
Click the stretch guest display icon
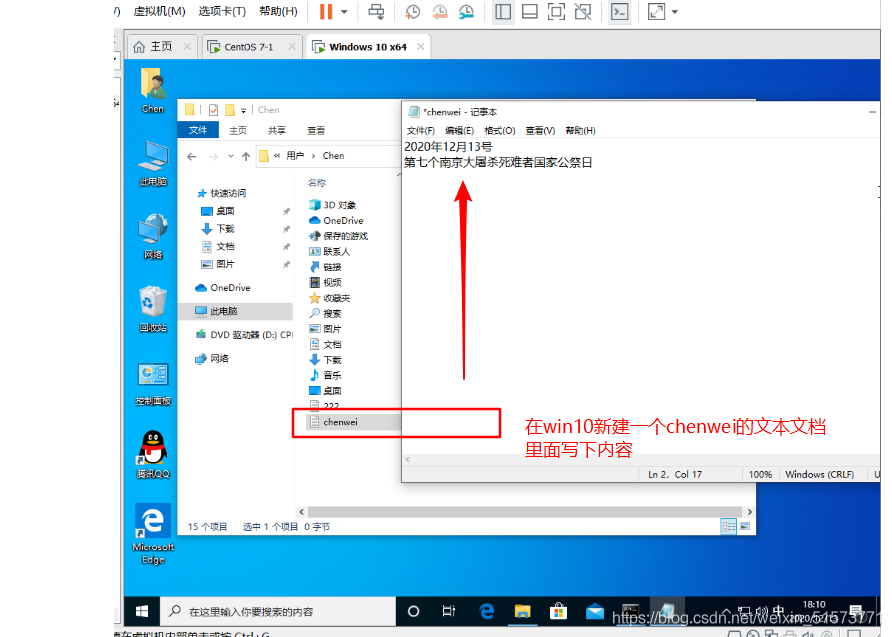[656, 11]
